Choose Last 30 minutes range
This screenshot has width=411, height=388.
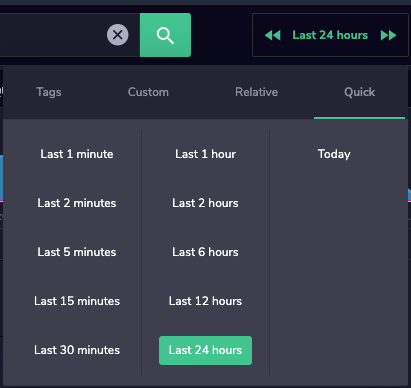click(x=77, y=350)
